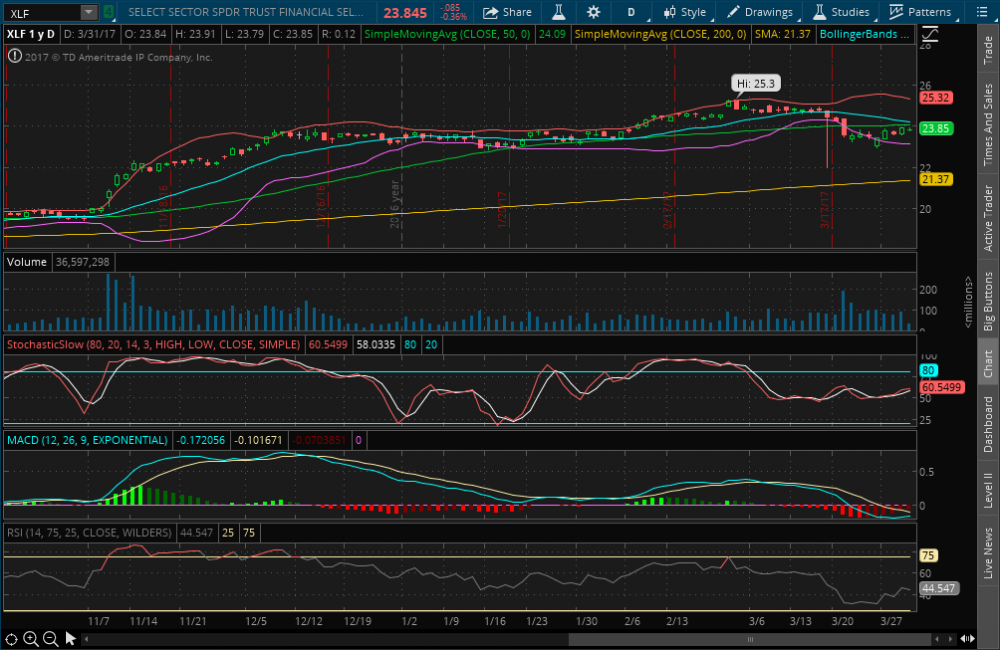Open the Studies menu
This screenshot has width=1000, height=650.
click(841, 12)
